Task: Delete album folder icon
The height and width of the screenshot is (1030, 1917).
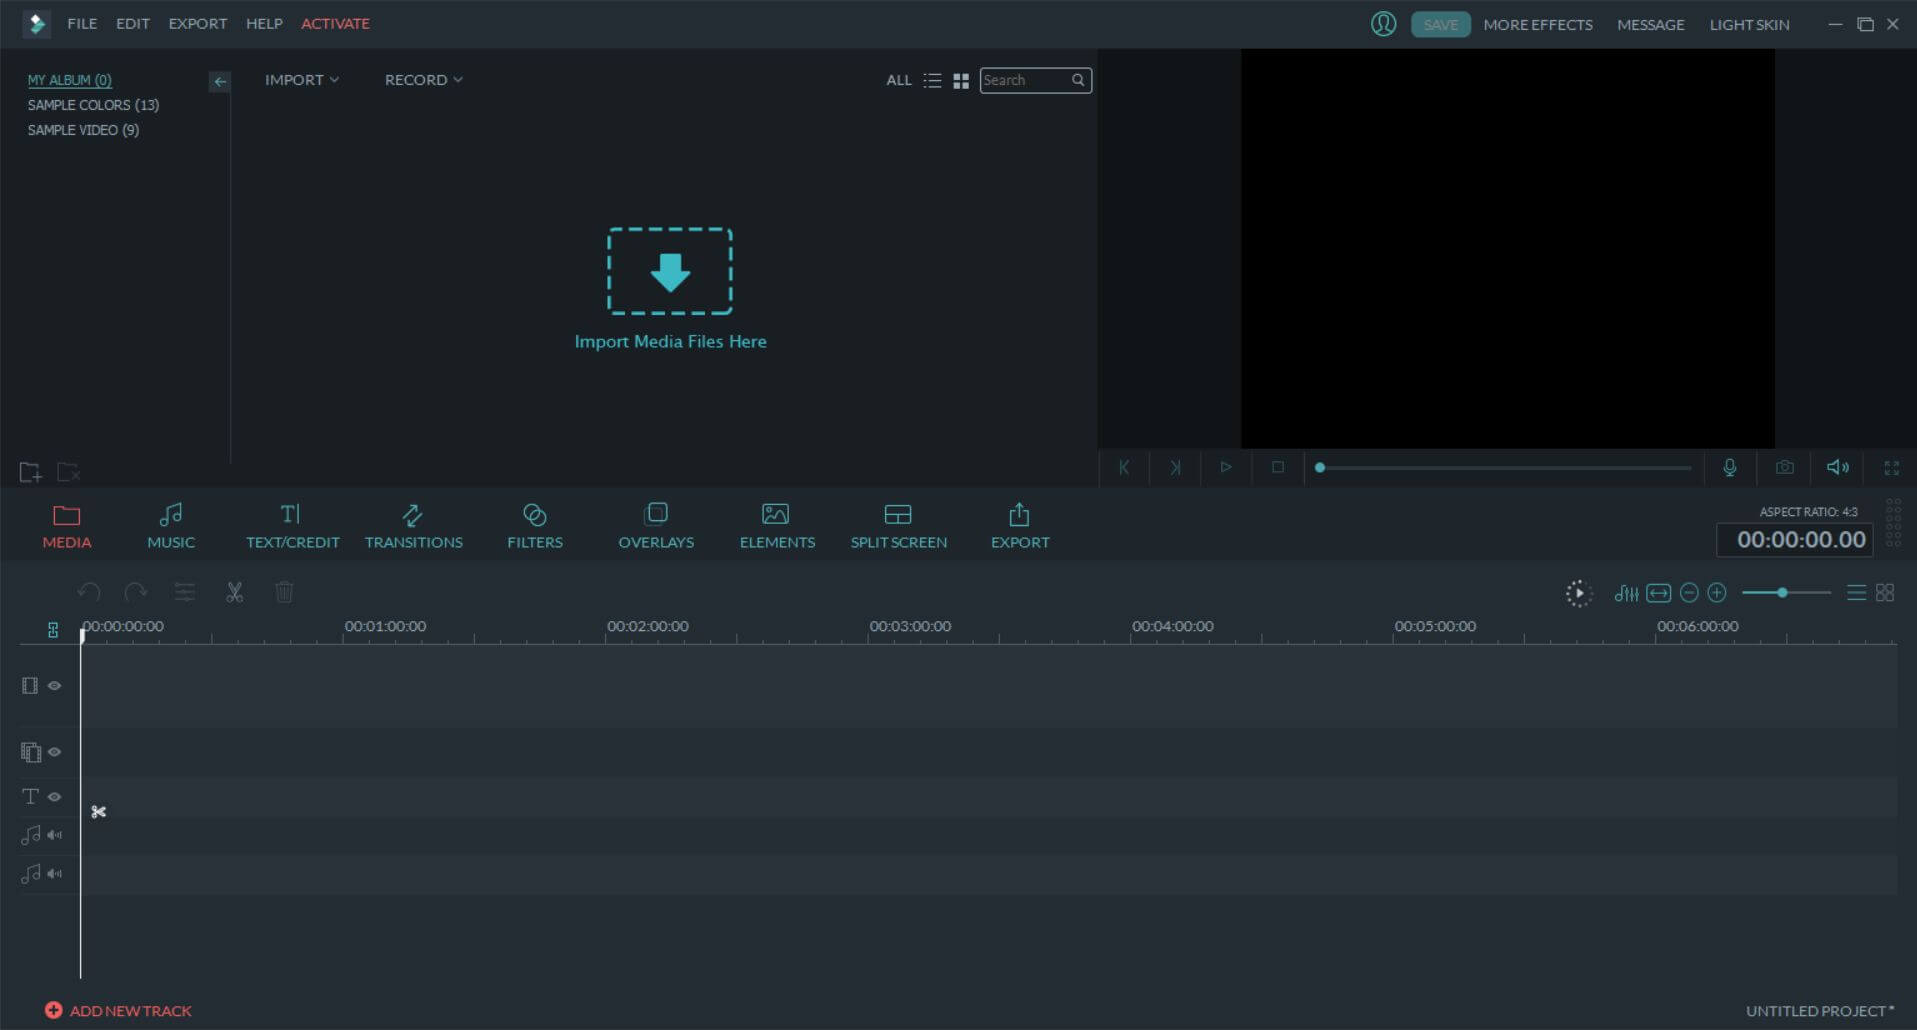Action: tap(68, 471)
